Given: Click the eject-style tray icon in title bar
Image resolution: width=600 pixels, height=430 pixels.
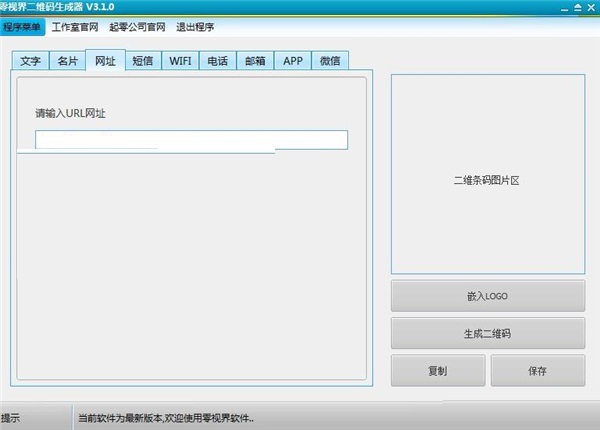Looking at the screenshot, I should [x=578, y=8].
